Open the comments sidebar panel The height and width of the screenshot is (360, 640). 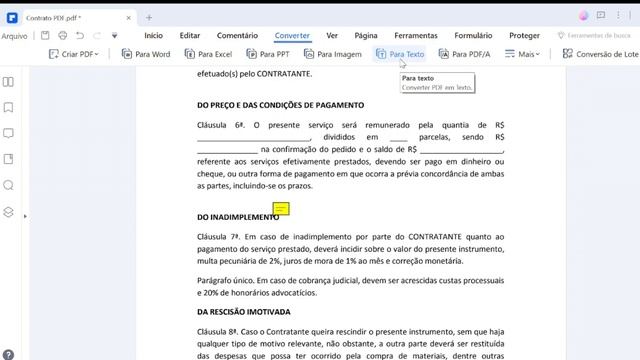point(8,133)
